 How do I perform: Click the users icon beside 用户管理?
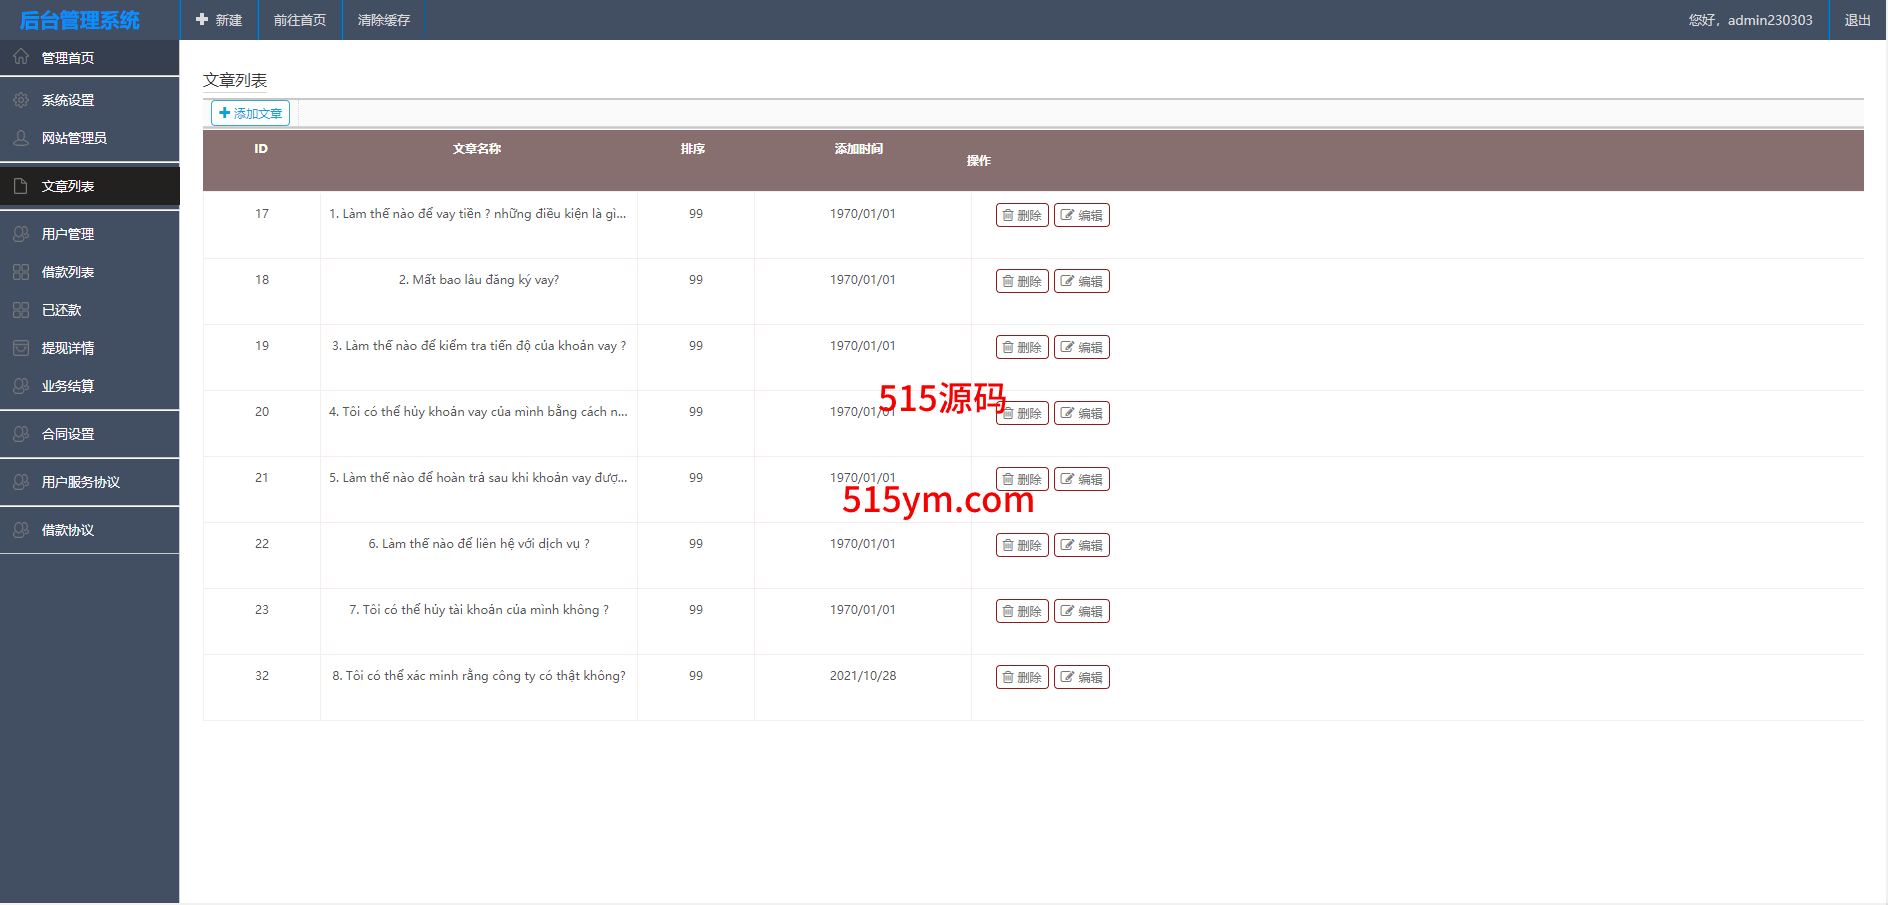[x=21, y=234]
